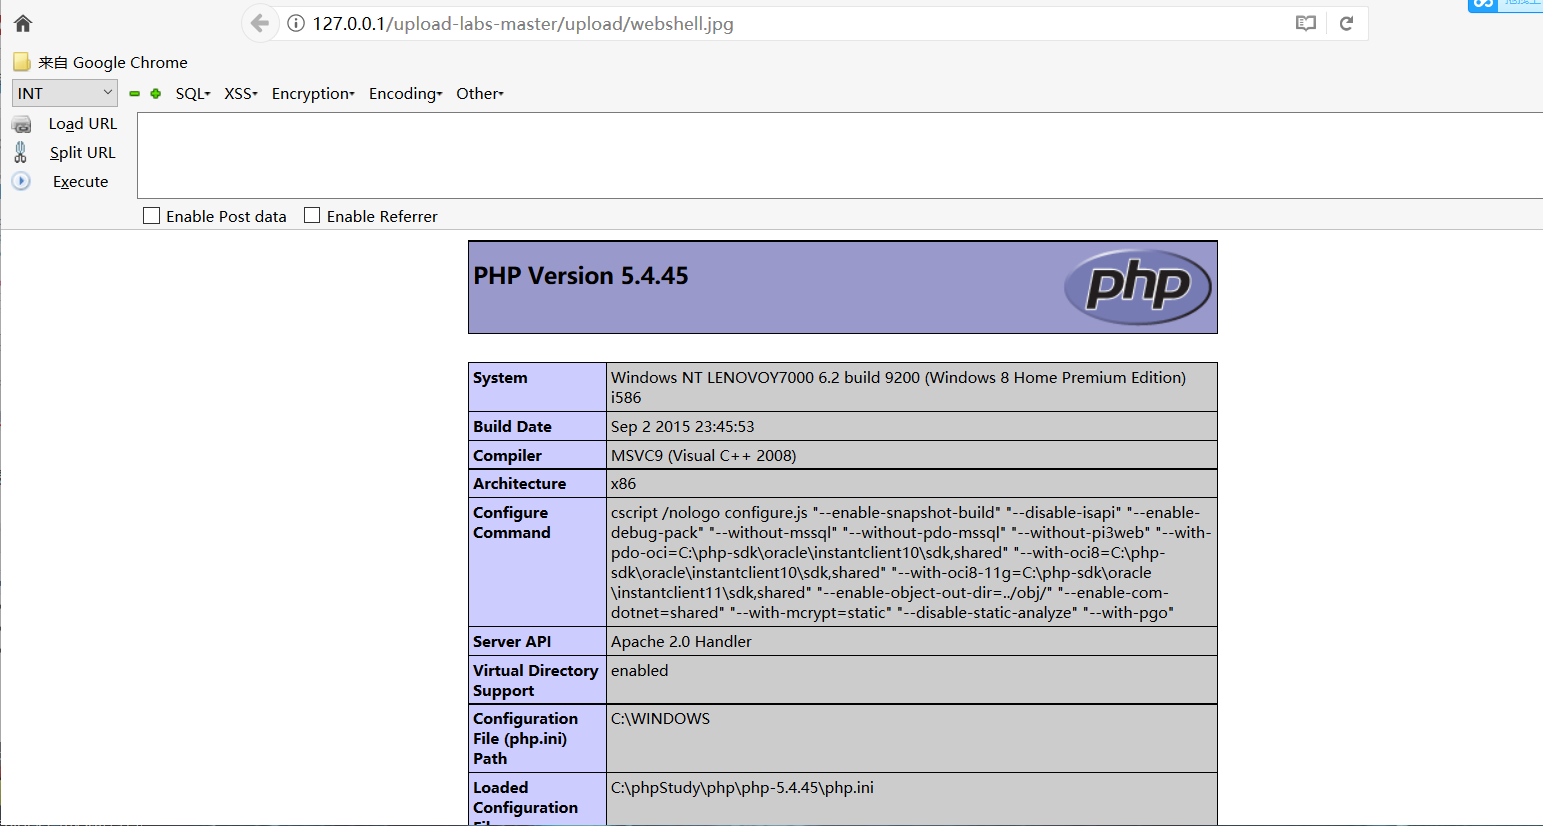The width and height of the screenshot is (1543, 826).
Task: Open the XSS menu in HackBar
Action: 241,94
